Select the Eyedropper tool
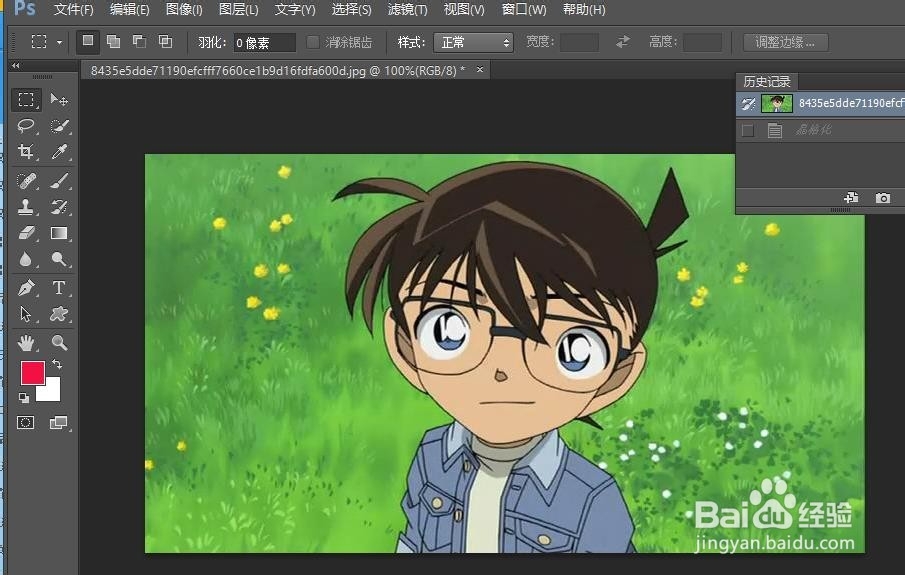 (58, 151)
